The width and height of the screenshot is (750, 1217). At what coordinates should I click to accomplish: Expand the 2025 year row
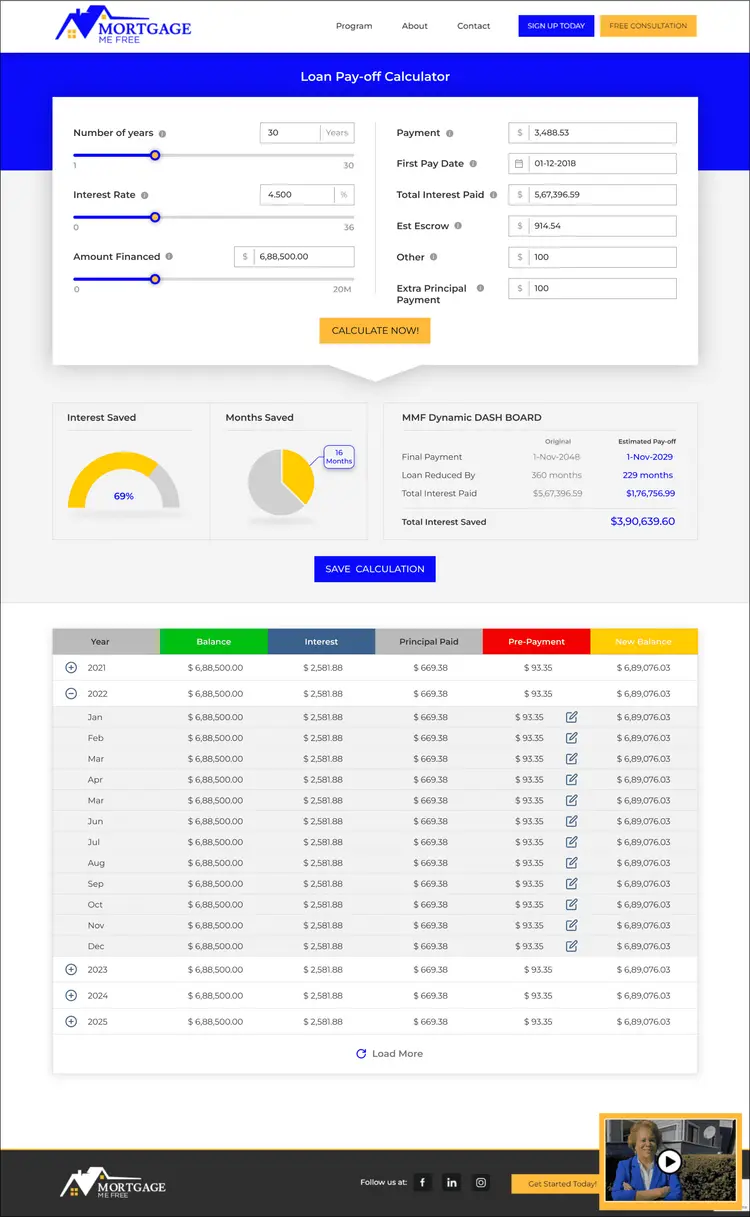[x=71, y=1022]
